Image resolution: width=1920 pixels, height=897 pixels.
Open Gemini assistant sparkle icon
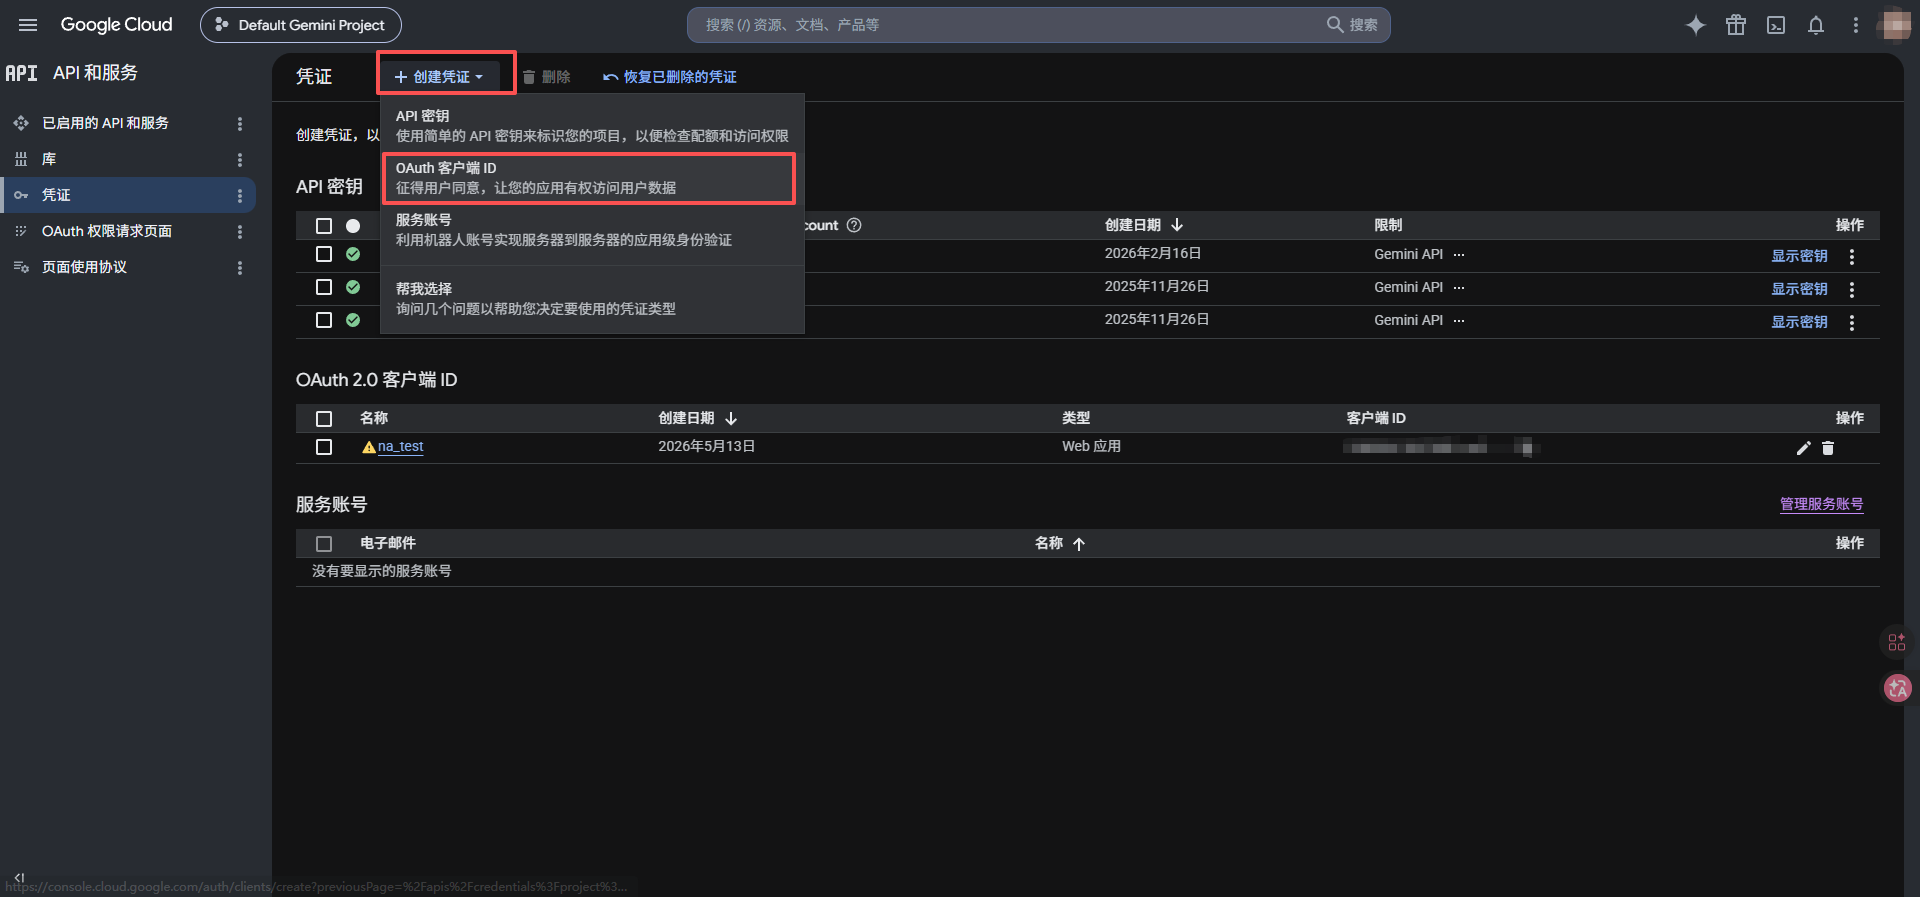coord(1696,25)
